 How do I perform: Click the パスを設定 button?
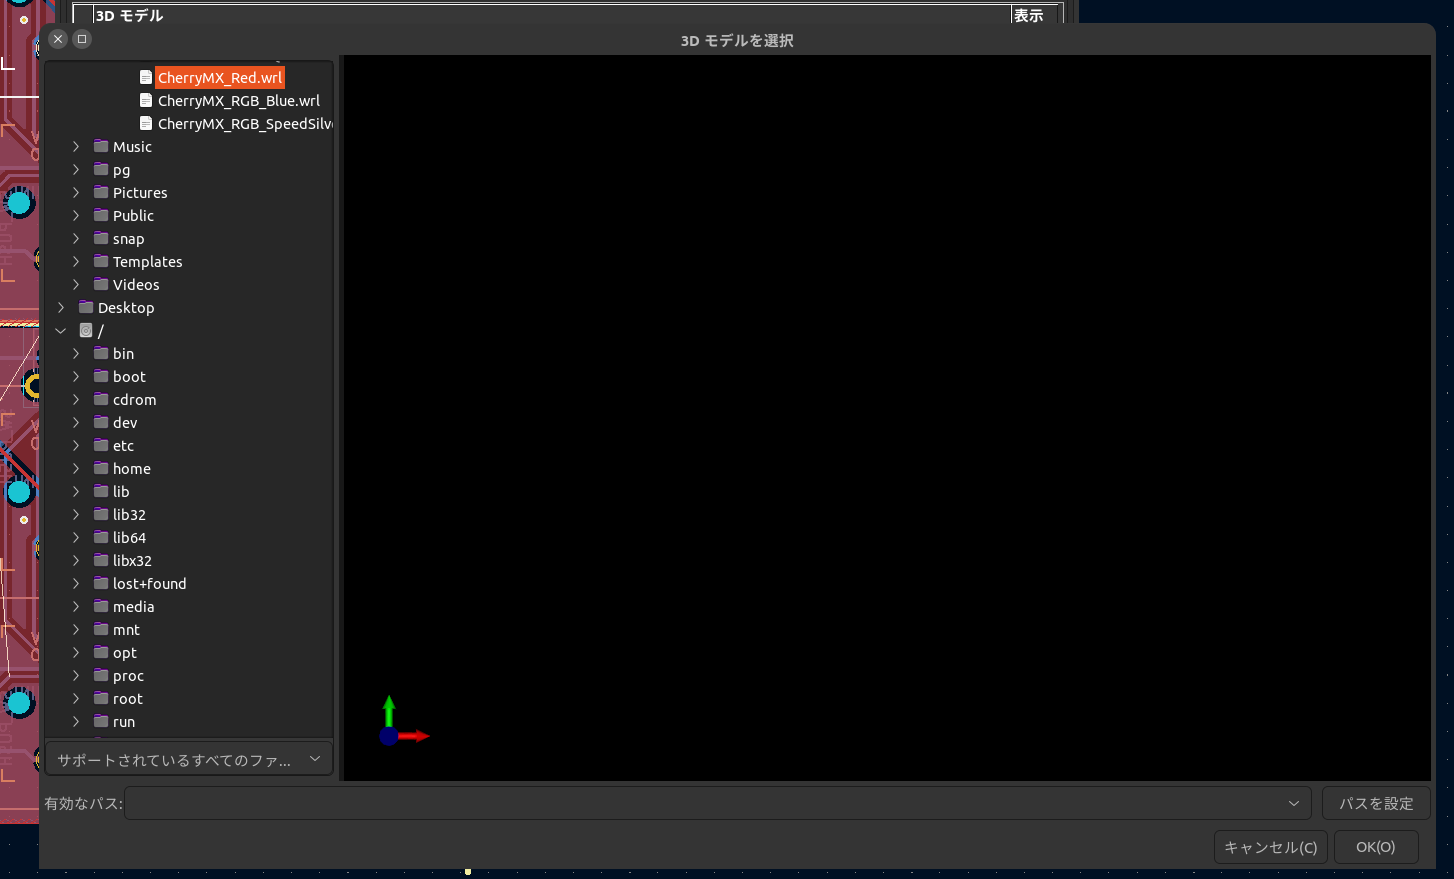coord(1376,803)
